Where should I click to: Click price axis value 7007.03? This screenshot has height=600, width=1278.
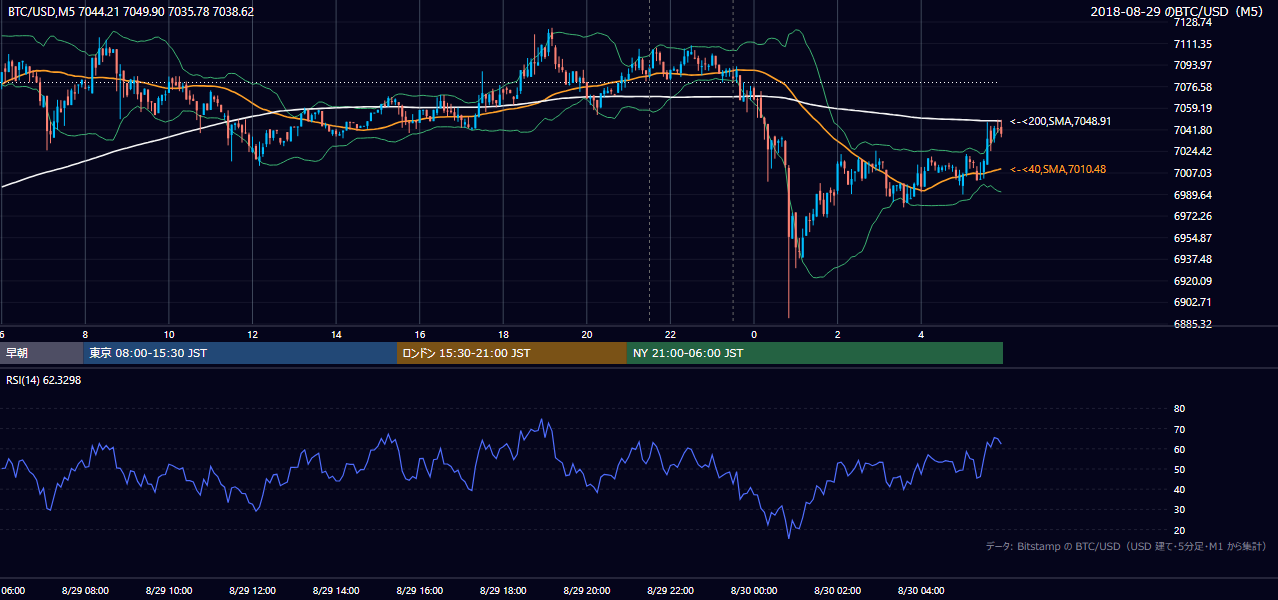tap(1193, 173)
